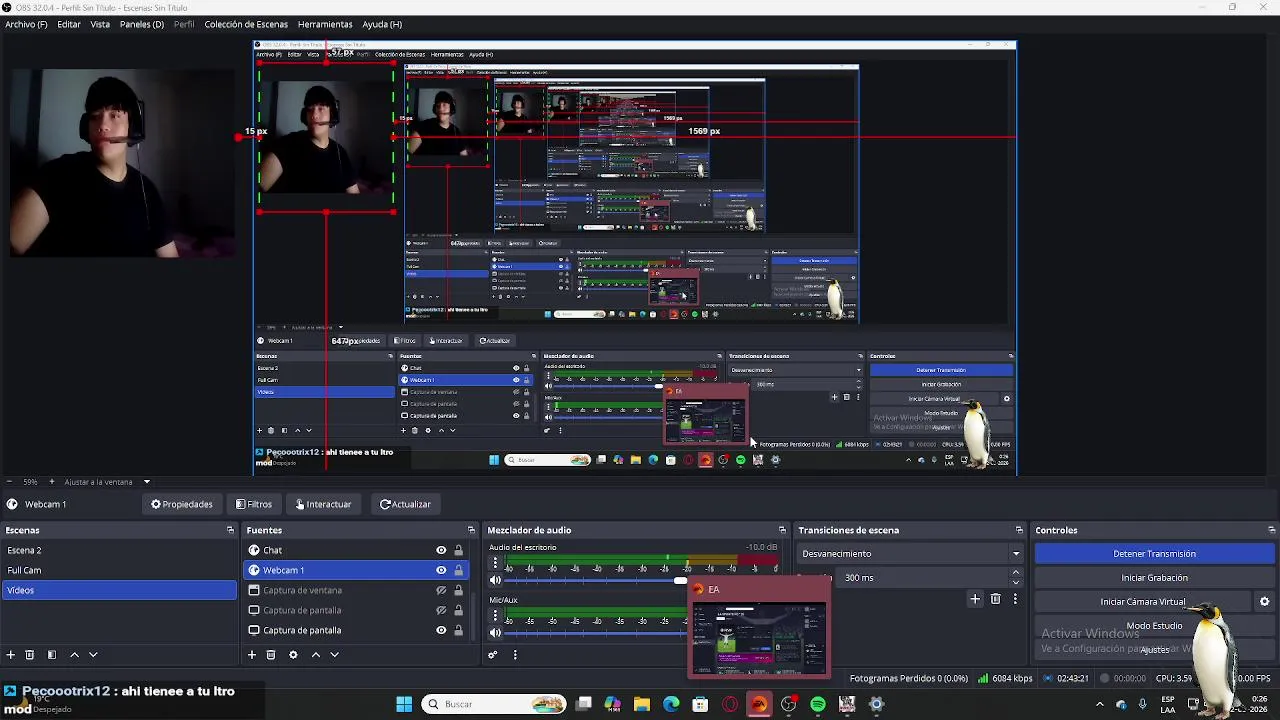This screenshot has width=1280, height=720.
Task: Open audio mixer menu dots beside gears
Action: pos(515,655)
